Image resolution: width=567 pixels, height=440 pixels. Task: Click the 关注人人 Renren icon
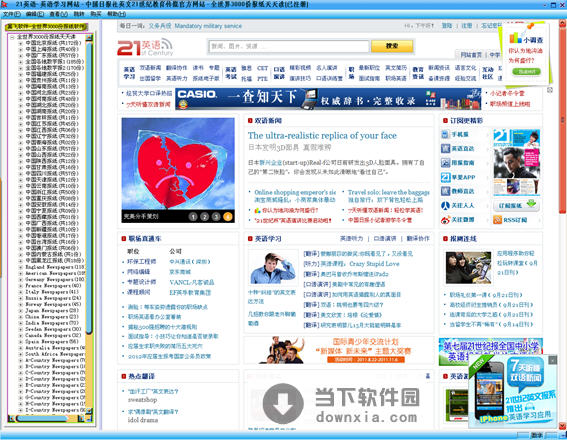(x=445, y=205)
